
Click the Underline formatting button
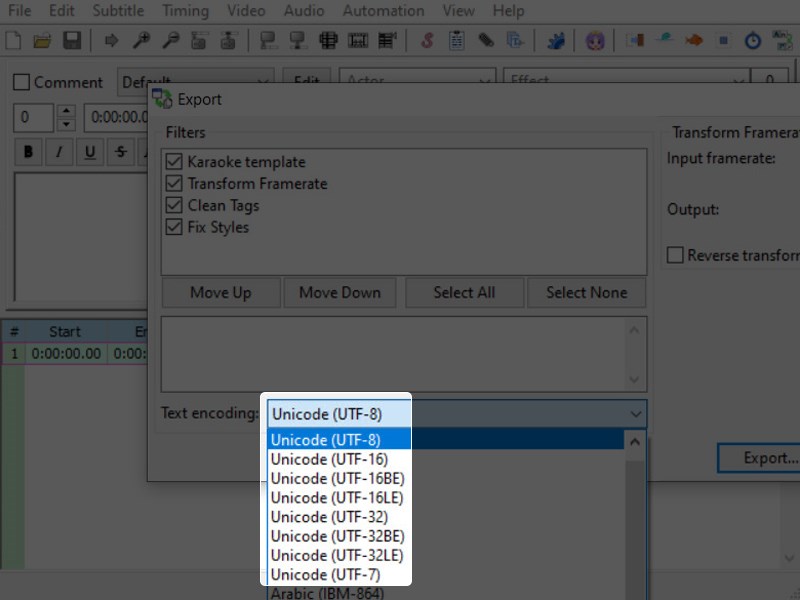pos(90,152)
